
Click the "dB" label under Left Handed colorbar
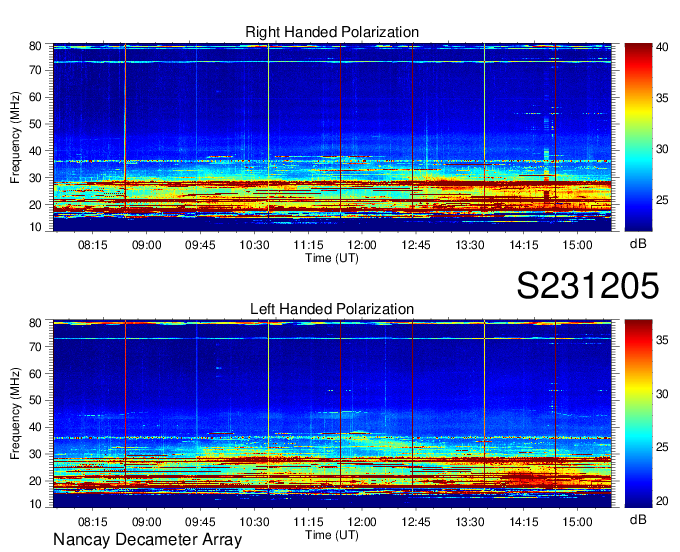638,519
